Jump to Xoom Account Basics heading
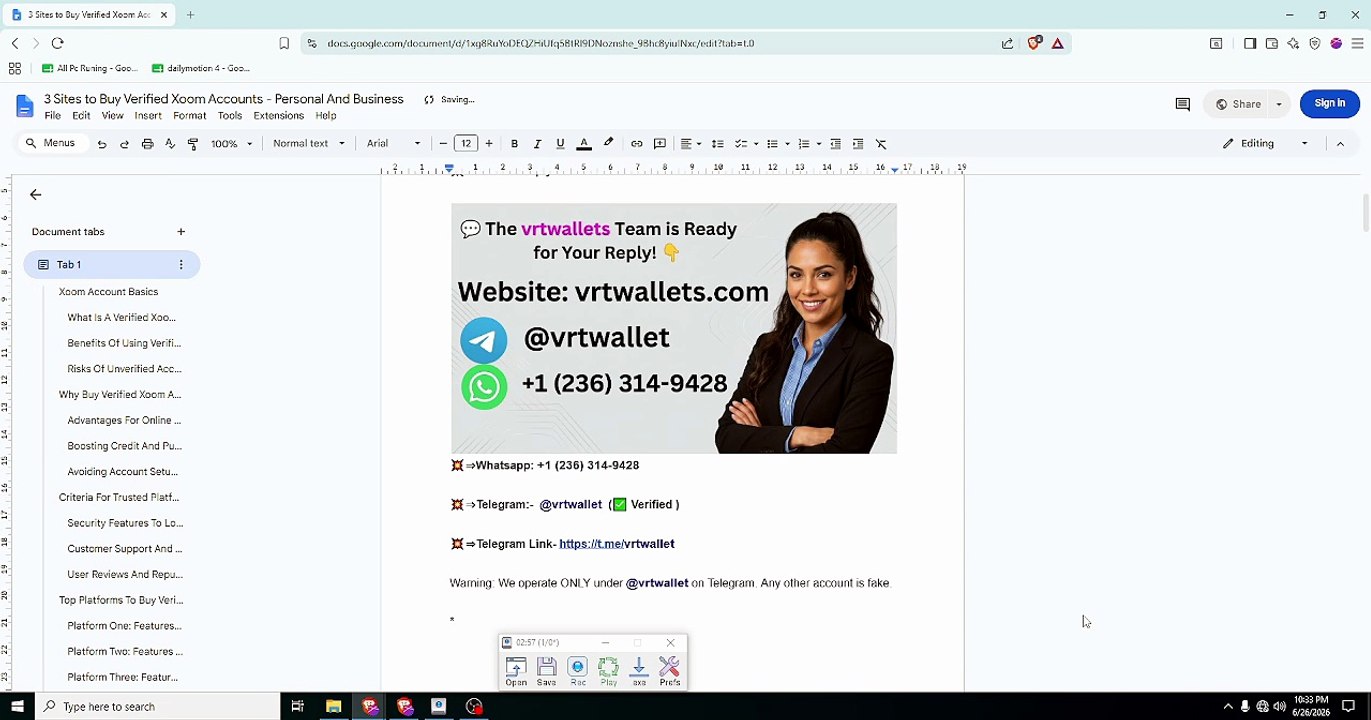This screenshot has width=1371, height=720. click(108, 292)
